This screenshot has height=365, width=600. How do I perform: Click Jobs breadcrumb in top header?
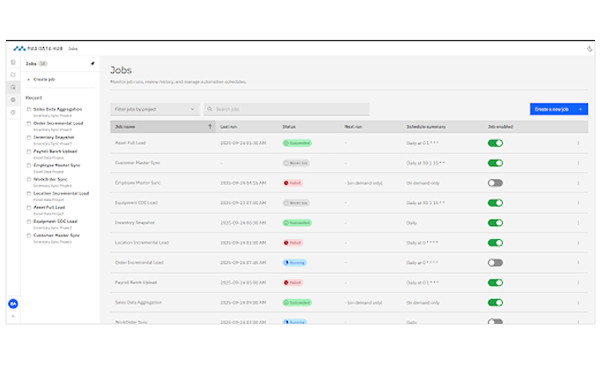[x=73, y=49]
